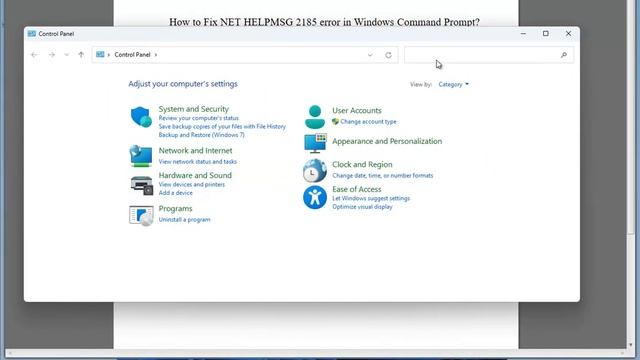Open the Ease of Access icon
This screenshot has width=640, height=360.
tap(315, 198)
